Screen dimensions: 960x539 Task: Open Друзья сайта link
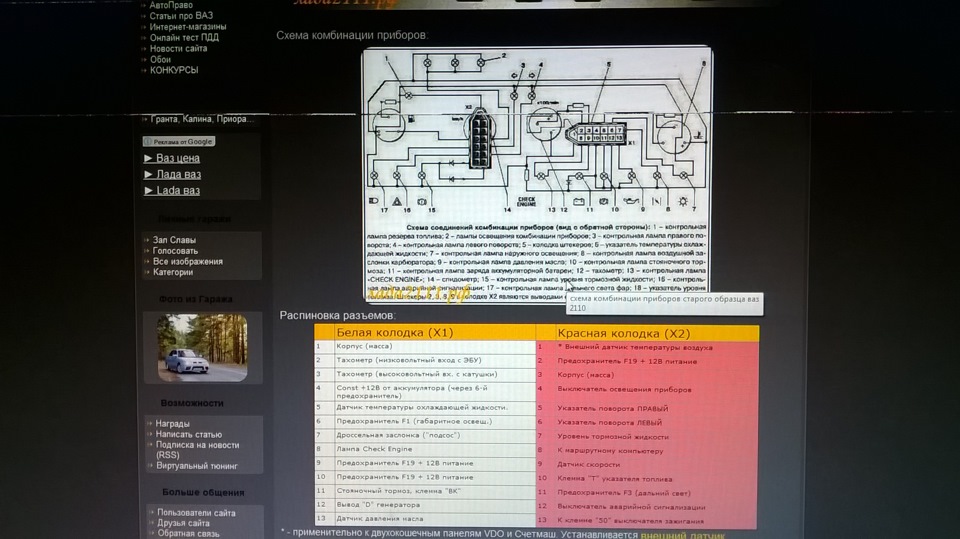tap(183, 523)
